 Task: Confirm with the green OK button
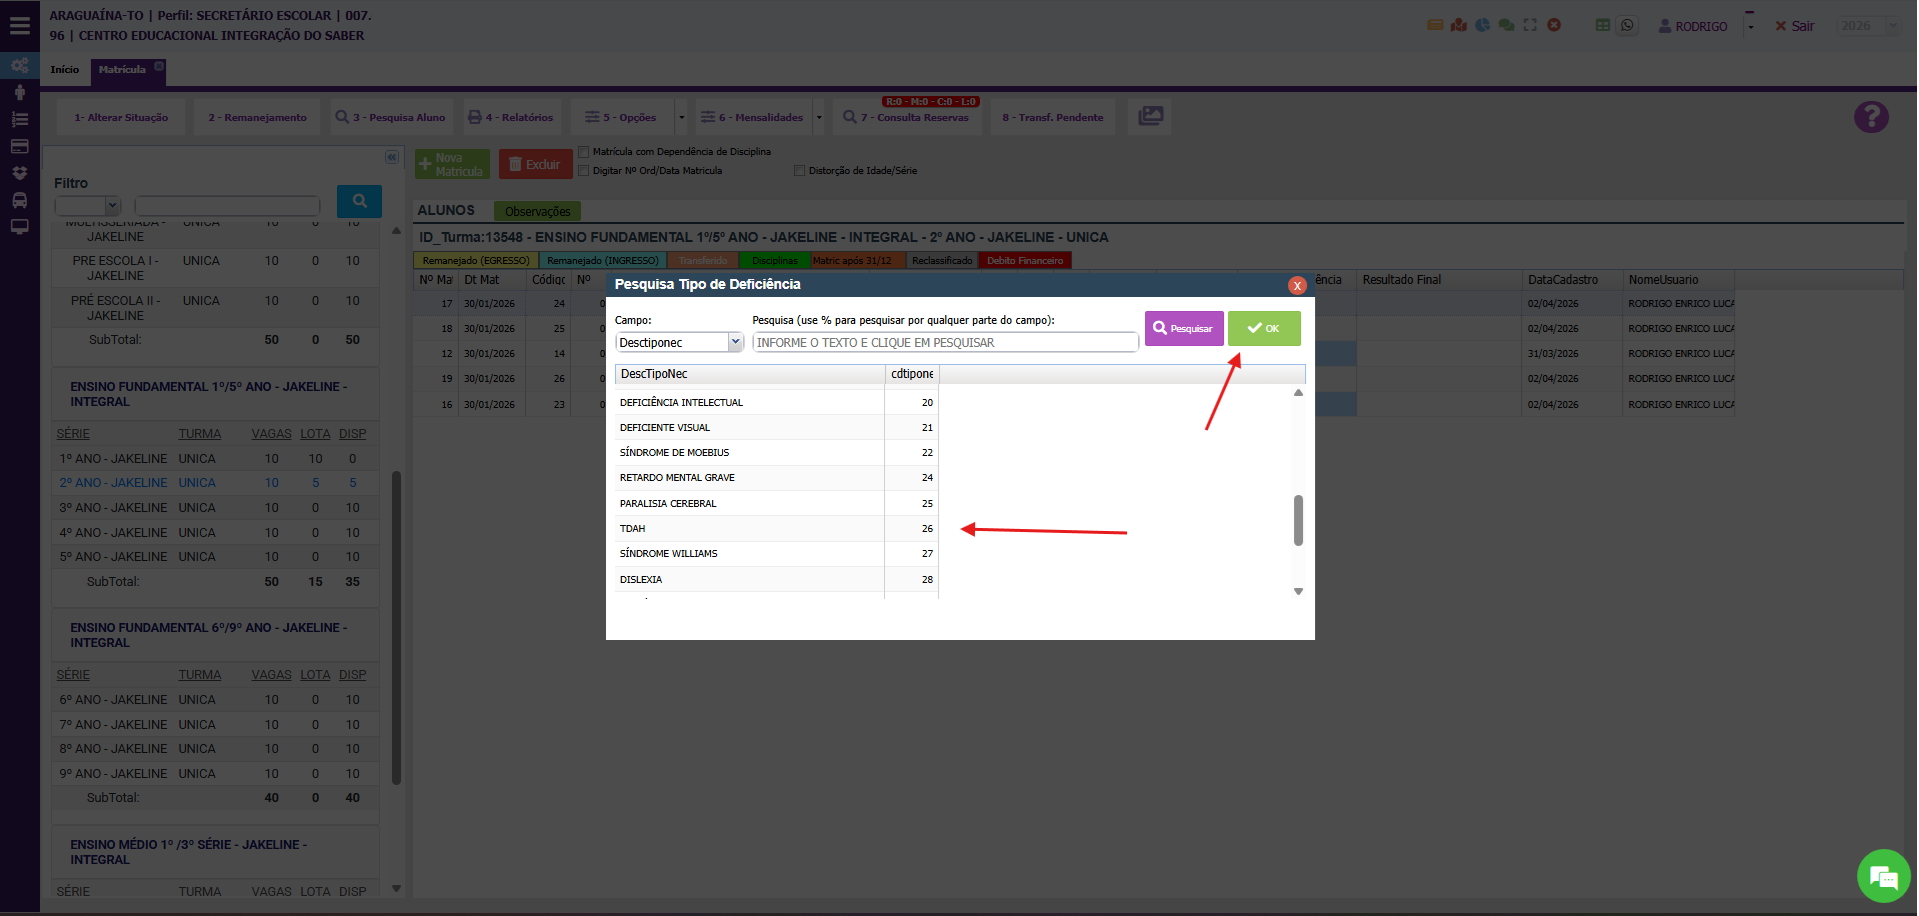point(1264,328)
